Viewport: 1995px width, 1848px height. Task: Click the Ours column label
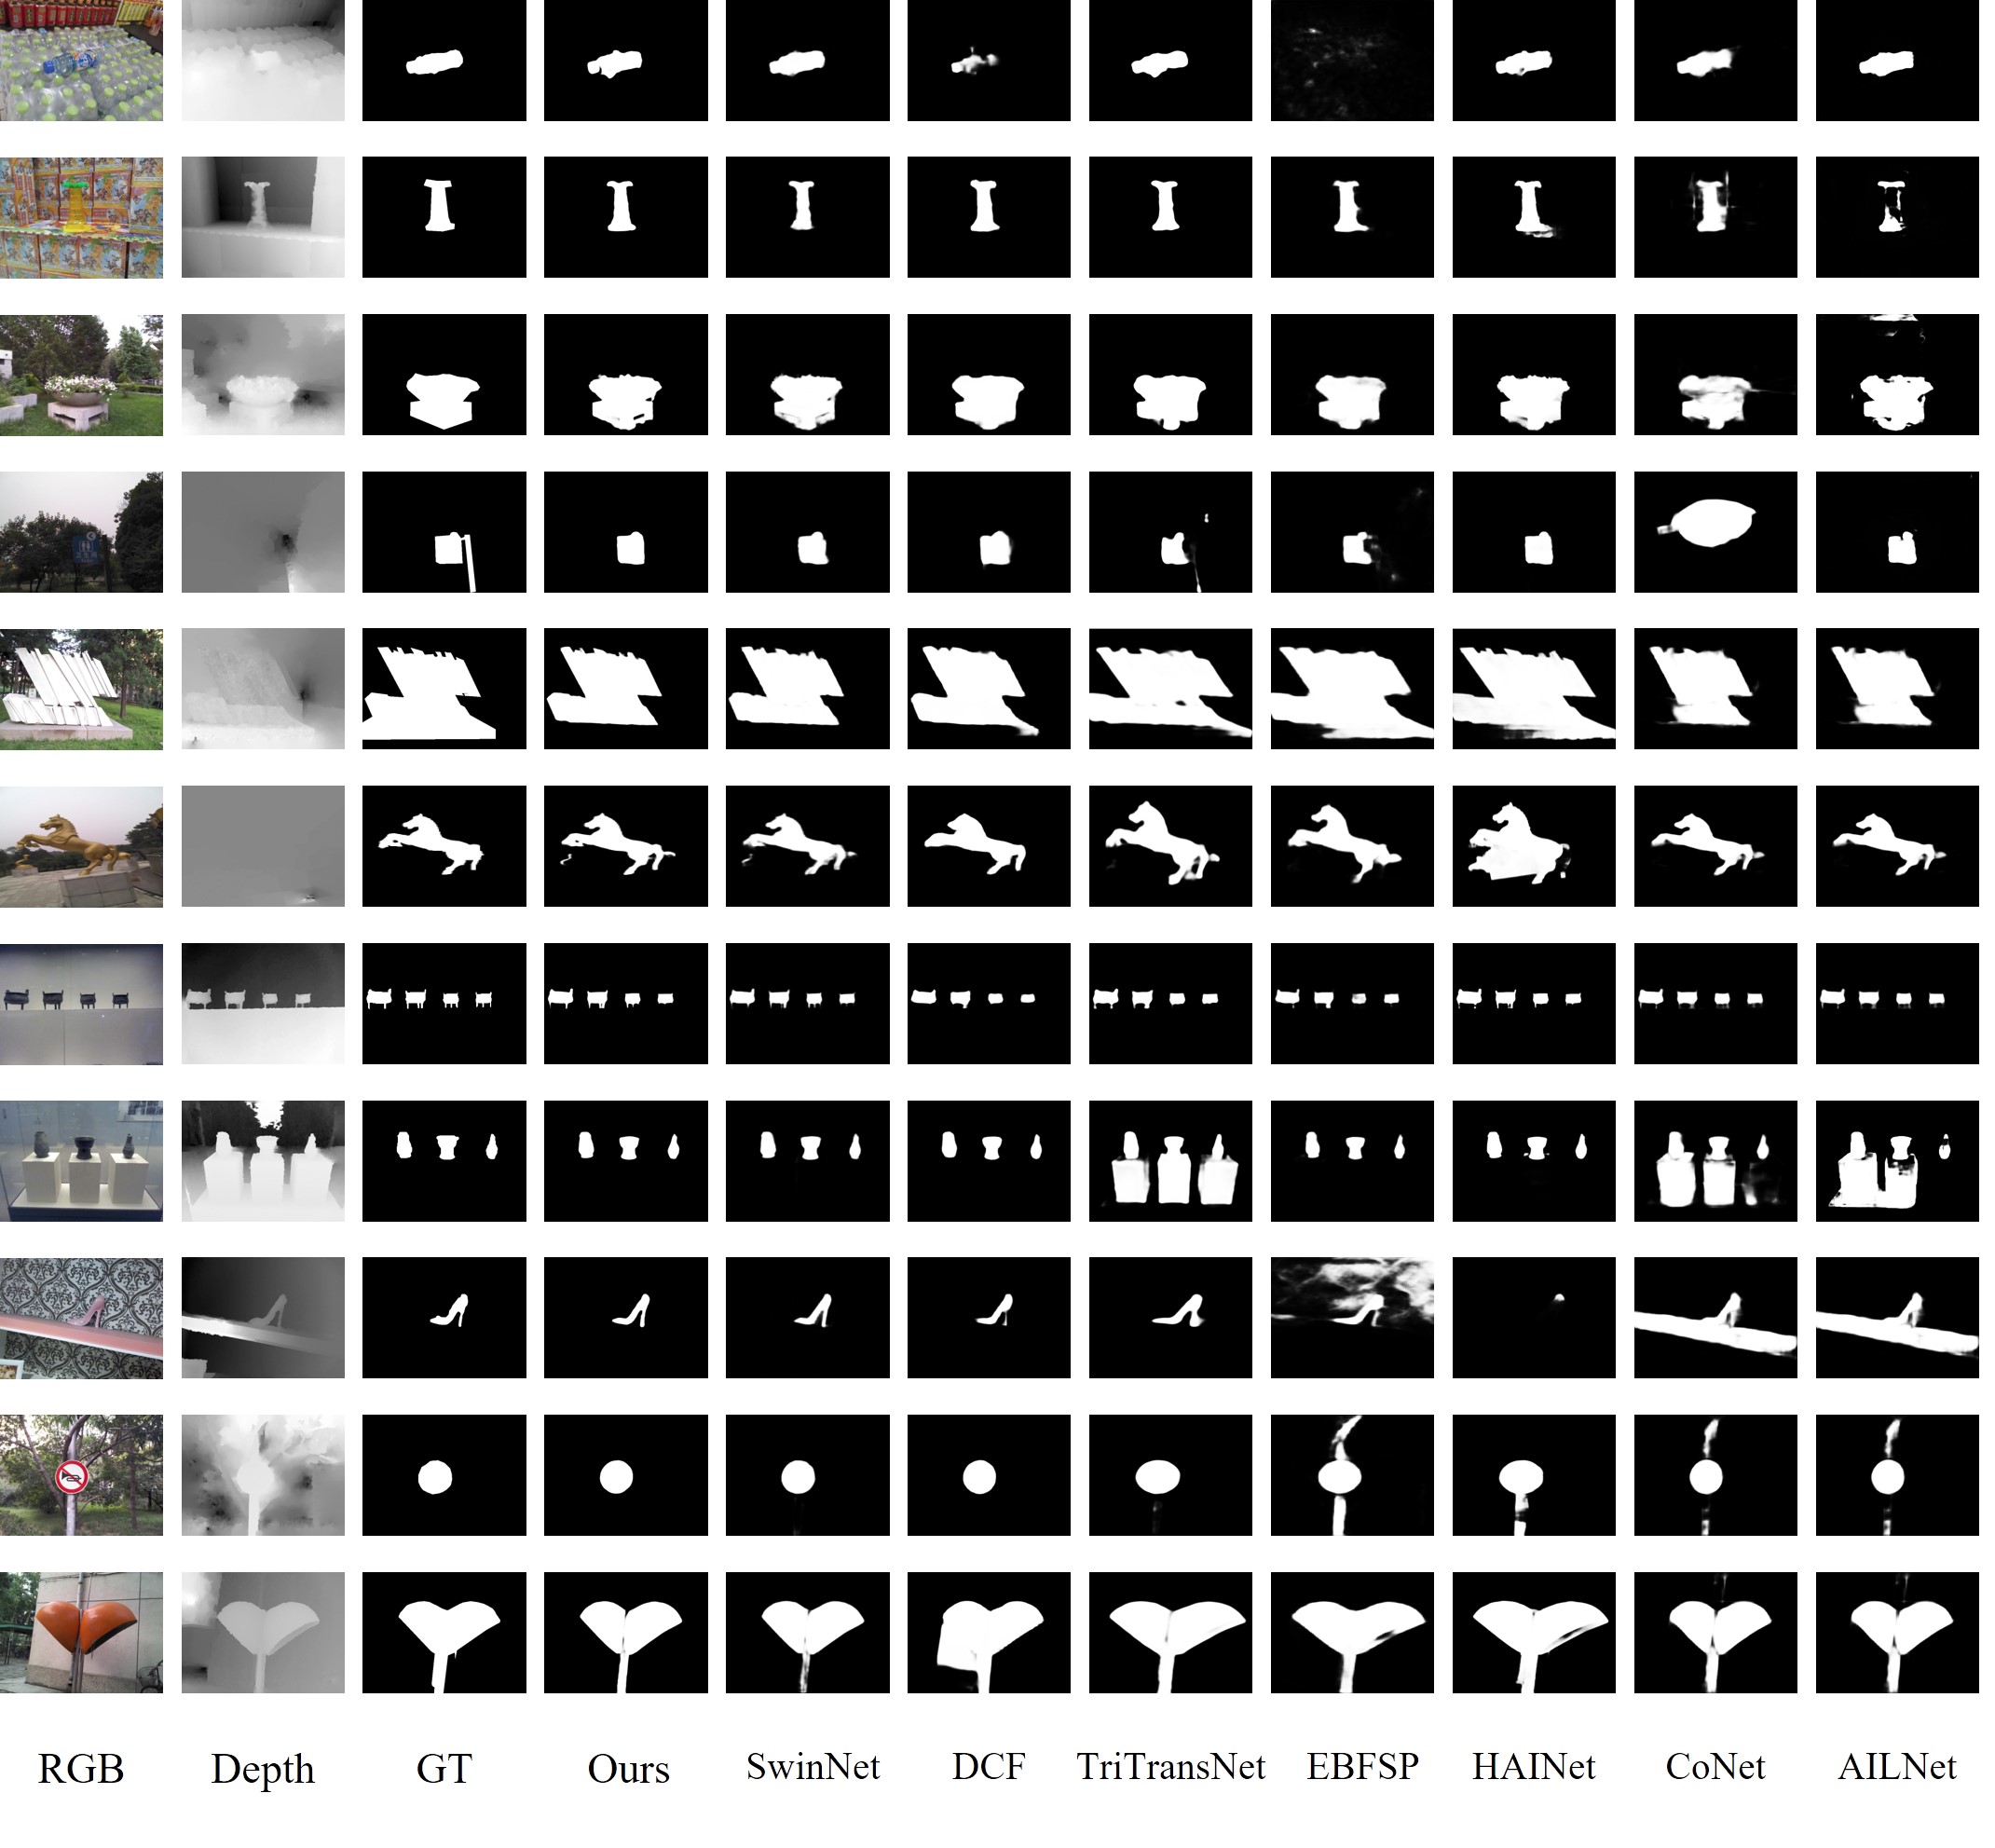pyautogui.click(x=628, y=1769)
